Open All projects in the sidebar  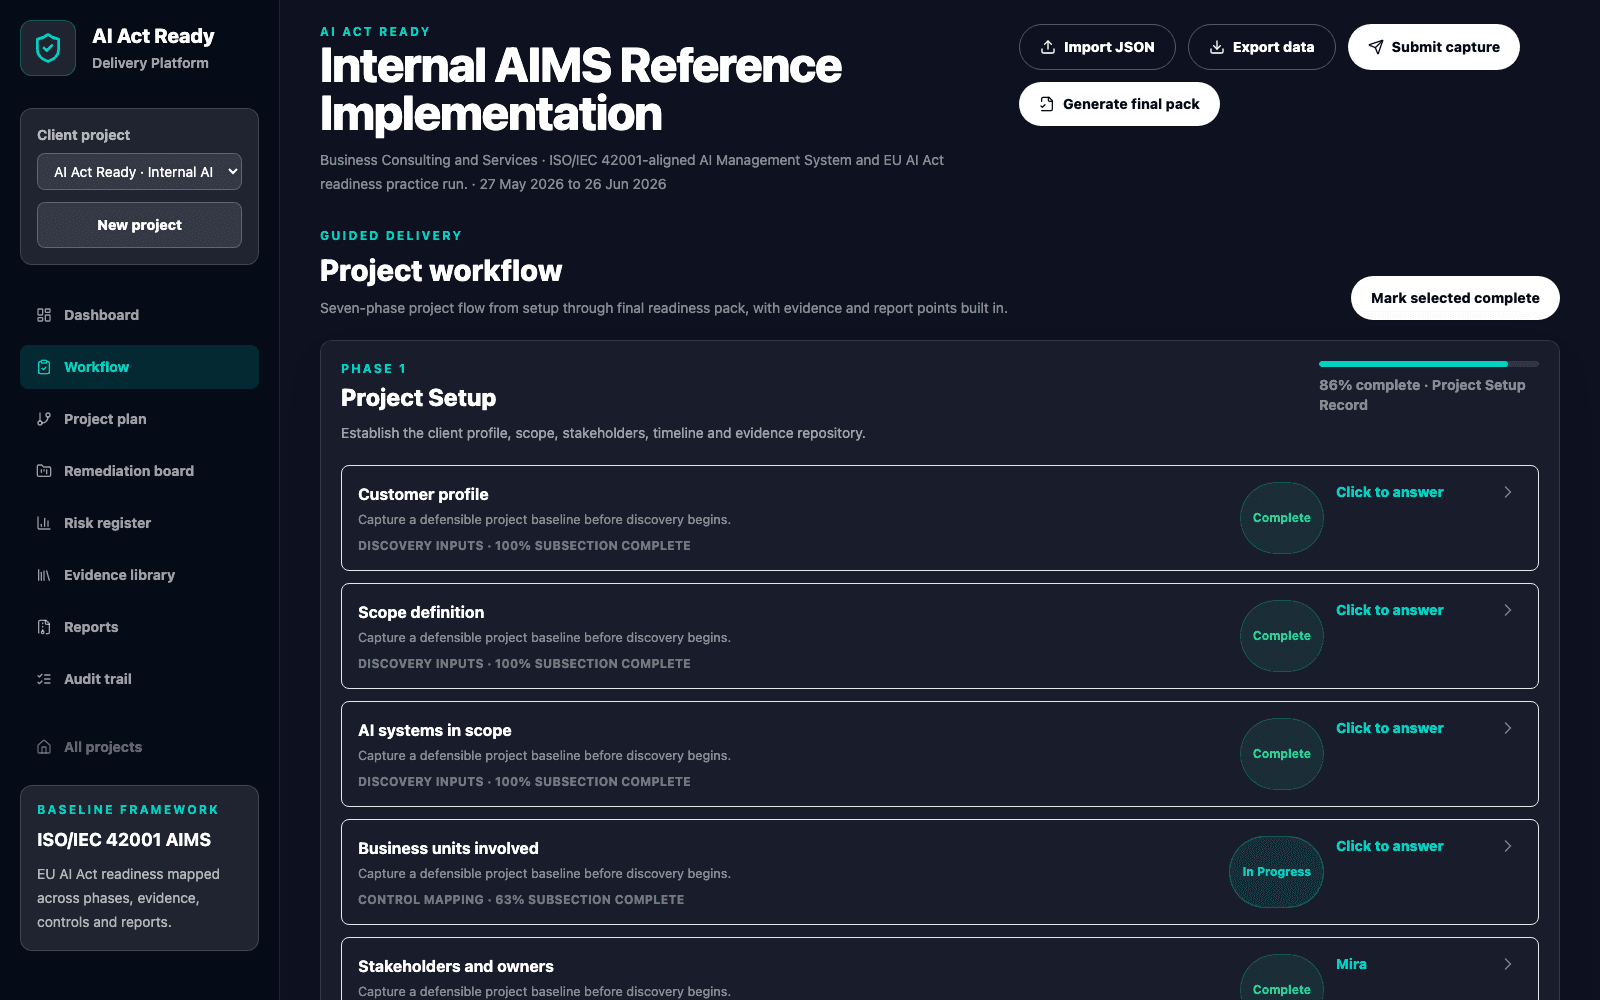[139, 747]
